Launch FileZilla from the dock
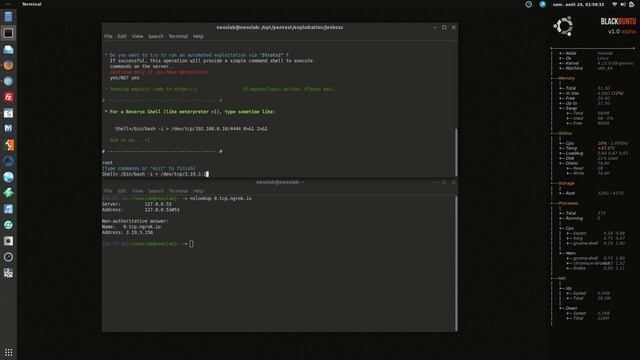This screenshot has height=360, width=640. pos(8,97)
